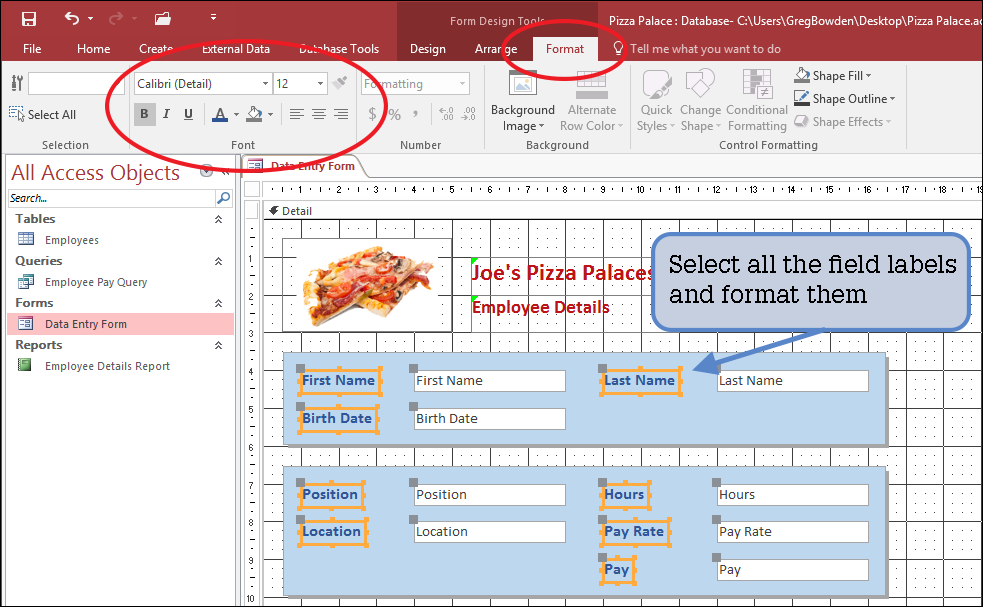This screenshot has width=983, height=607.
Task: Select the pizza image on the form
Action: pos(367,285)
